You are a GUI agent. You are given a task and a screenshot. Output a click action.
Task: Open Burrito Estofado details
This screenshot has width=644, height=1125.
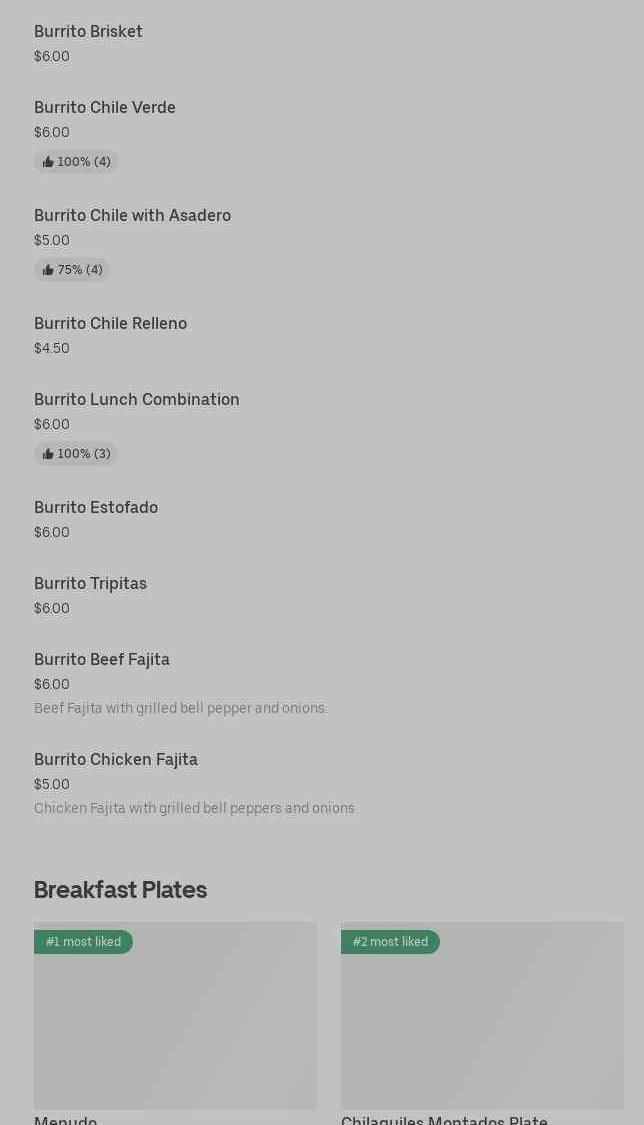96,508
